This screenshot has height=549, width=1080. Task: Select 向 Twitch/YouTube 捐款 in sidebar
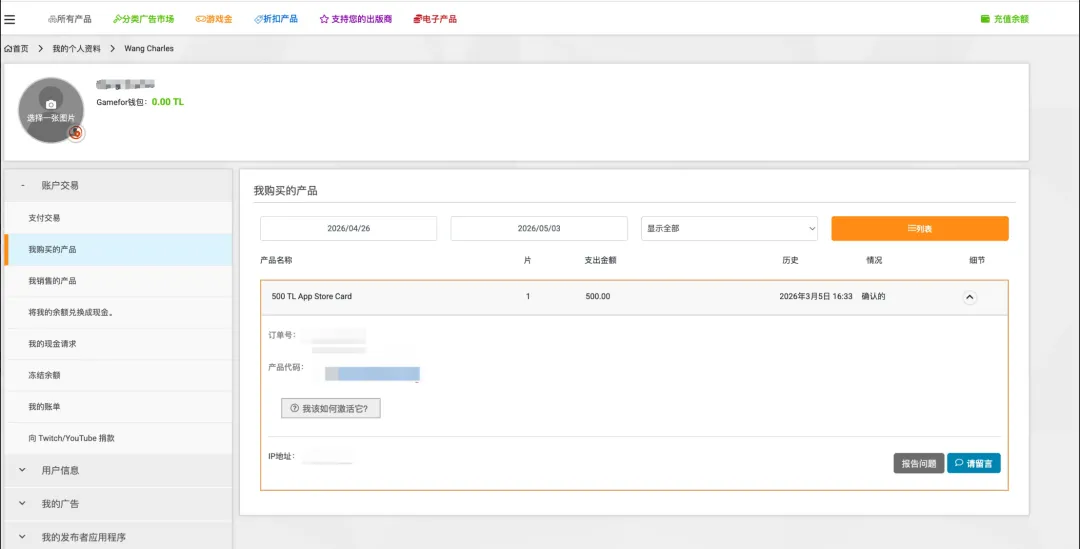pyautogui.click(x=118, y=438)
